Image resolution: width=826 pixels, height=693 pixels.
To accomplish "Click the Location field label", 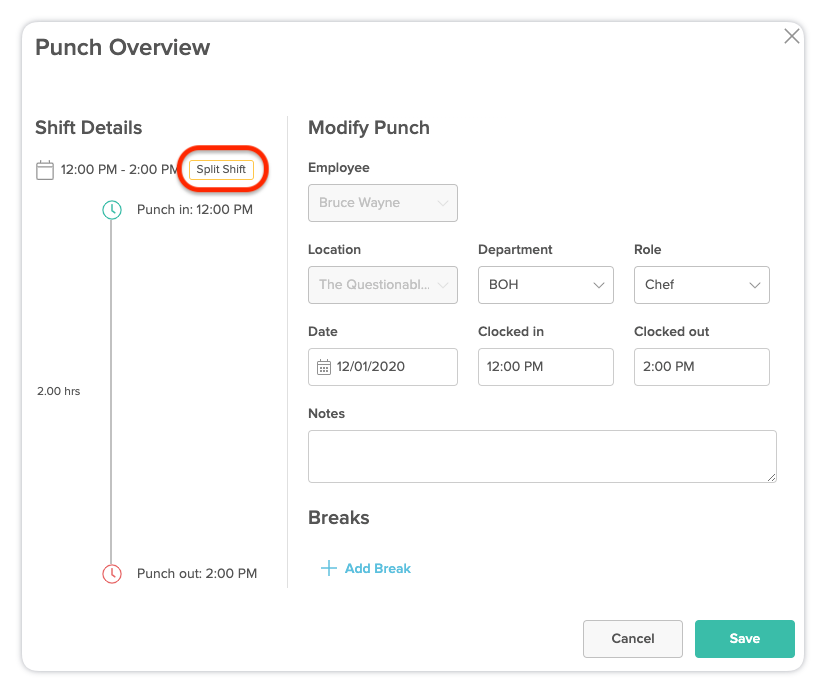I will click(335, 250).
